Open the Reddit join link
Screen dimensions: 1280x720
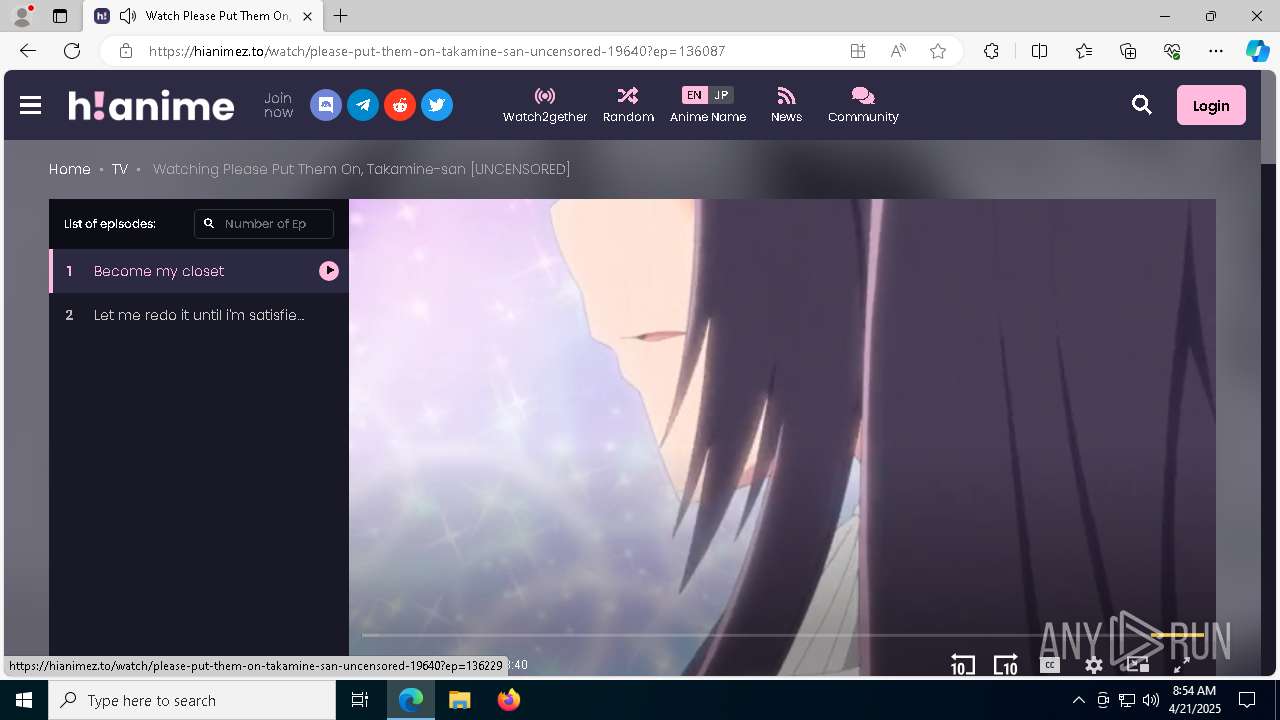click(400, 105)
